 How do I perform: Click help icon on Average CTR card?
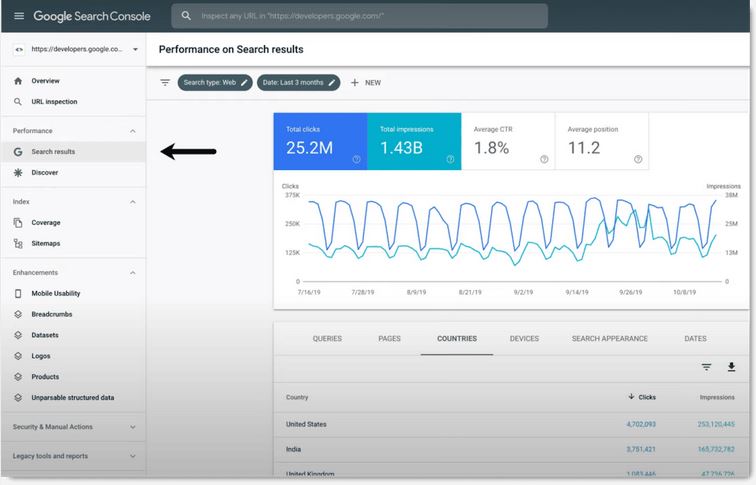point(544,159)
